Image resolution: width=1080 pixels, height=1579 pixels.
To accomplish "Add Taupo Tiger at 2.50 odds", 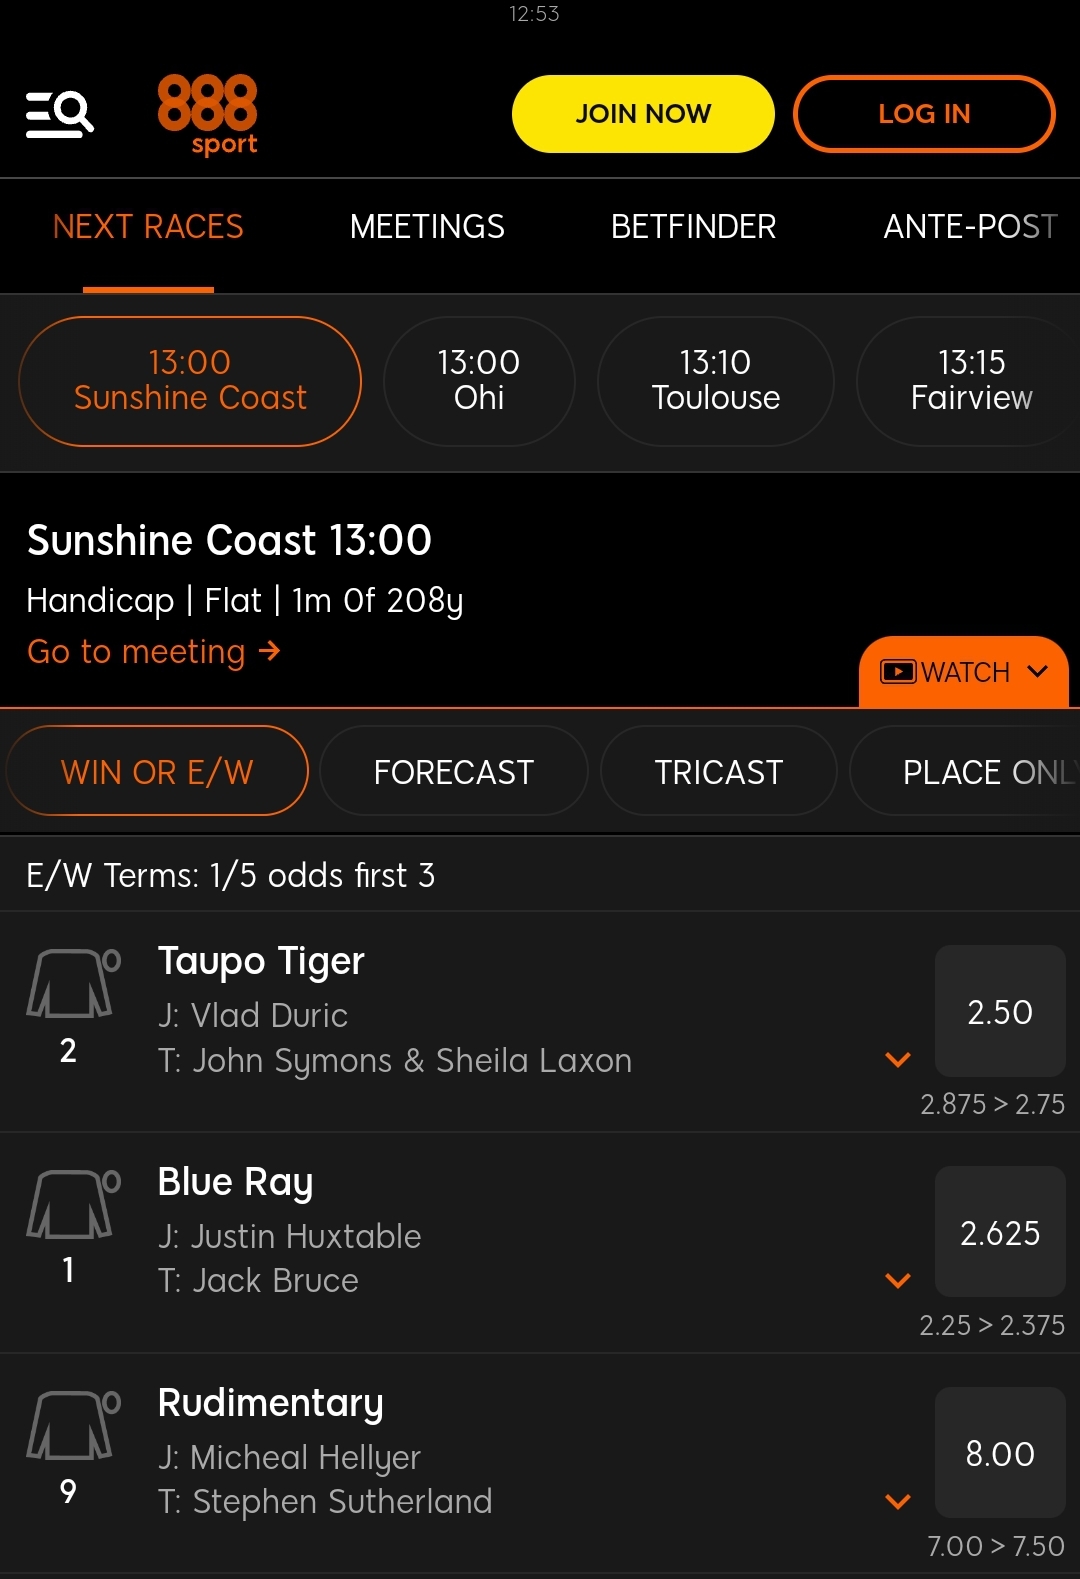I will [1000, 1012].
